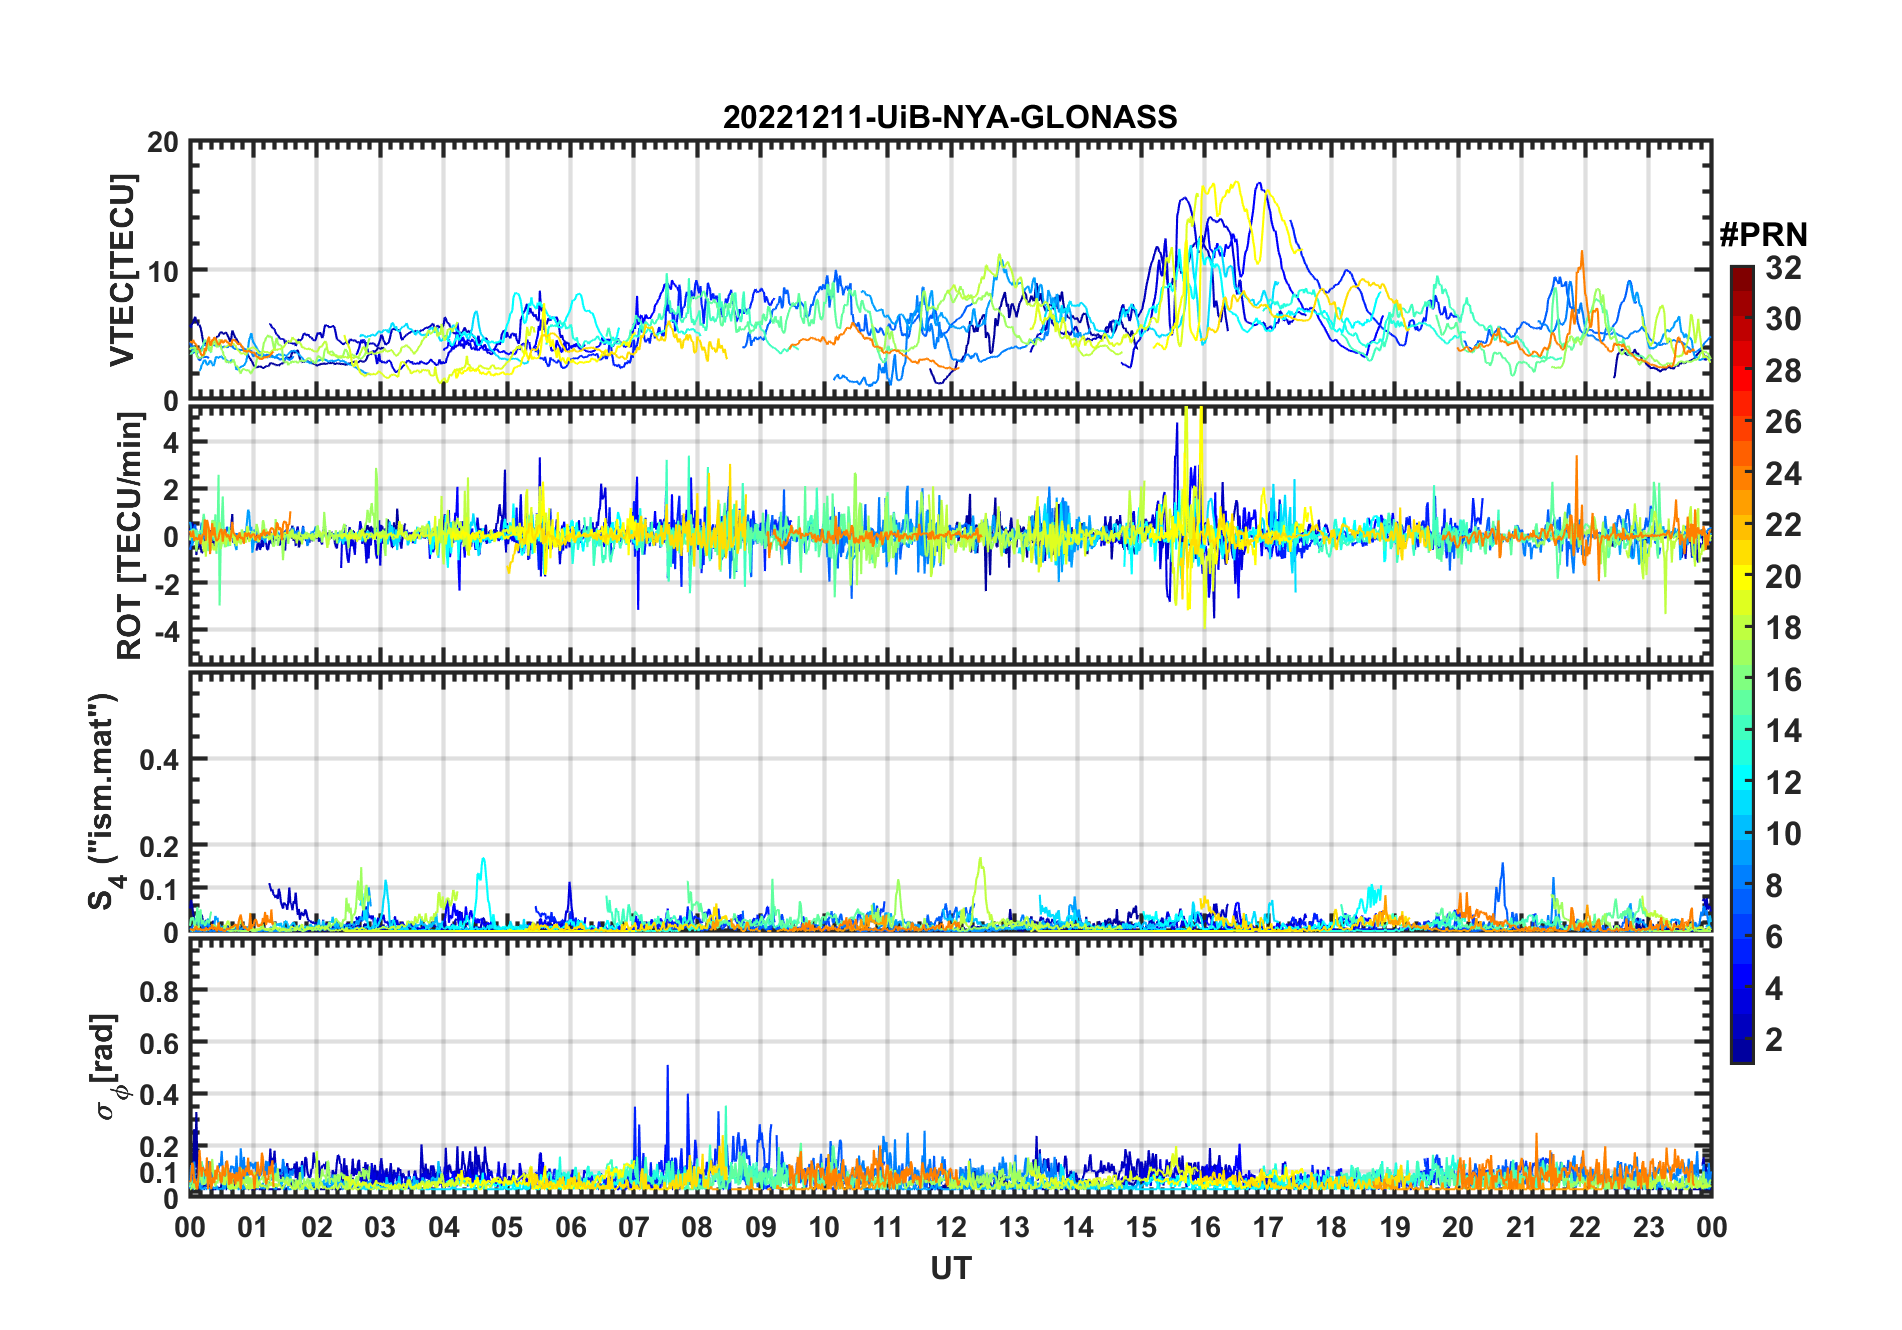Viewport: 1902px width, 1330px height.
Task: Click σφ axis tick label 0.6
Action: (x=160, y=1043)
